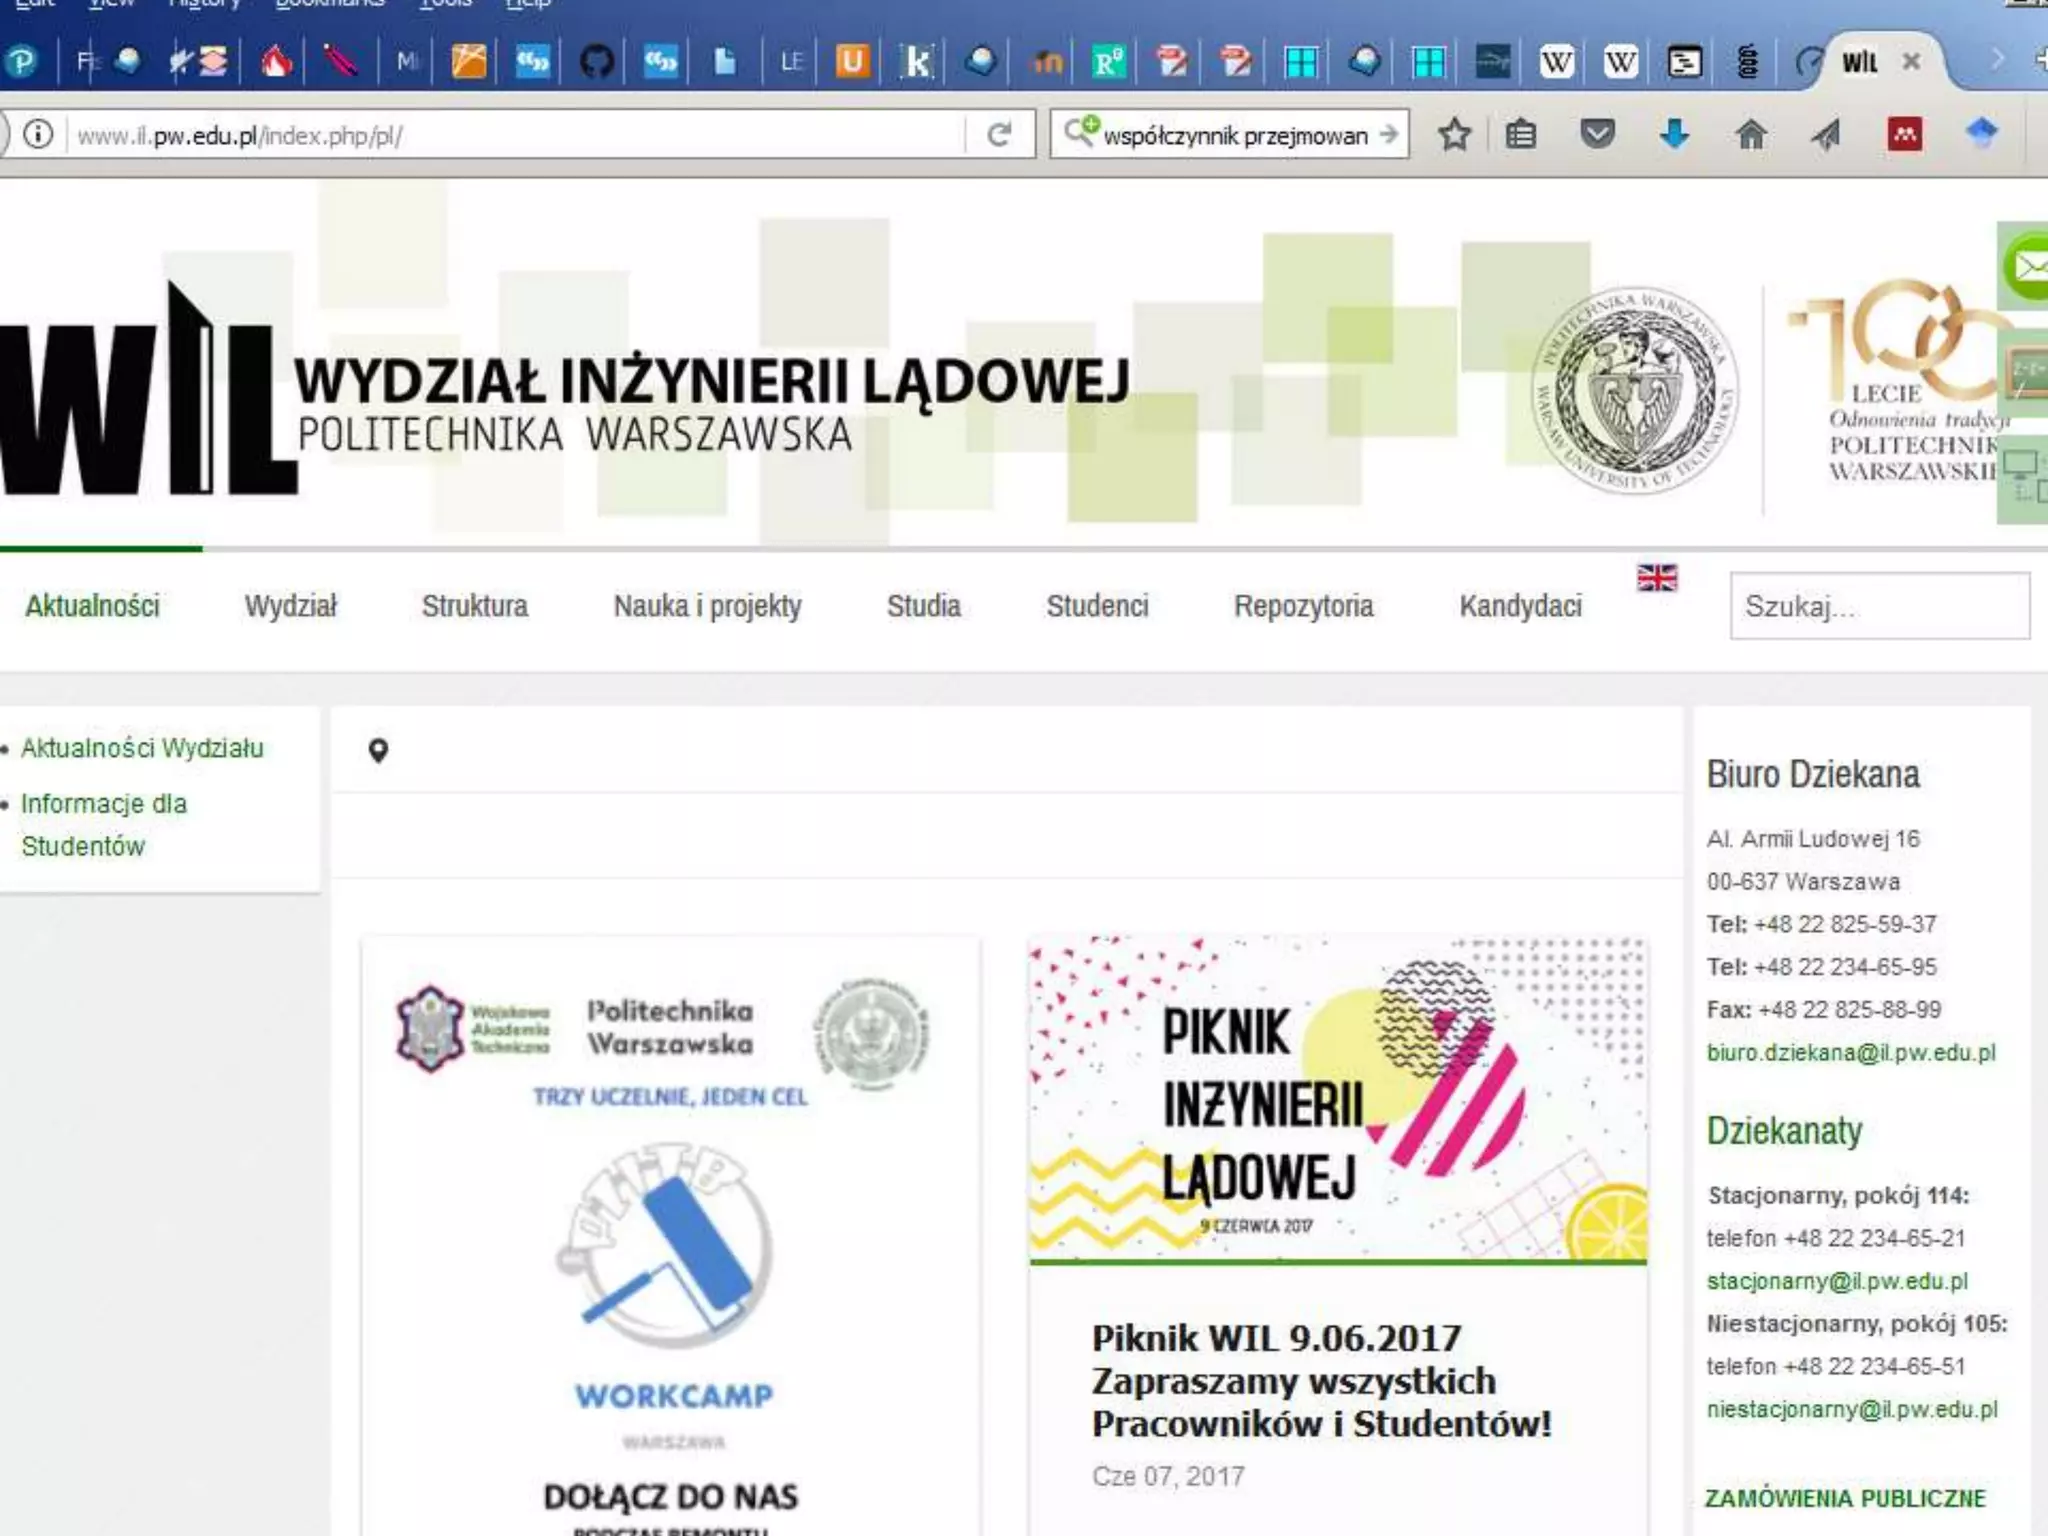
Task: Click the Aktualności Wydziału sidebar link
Action: (142, 748)
